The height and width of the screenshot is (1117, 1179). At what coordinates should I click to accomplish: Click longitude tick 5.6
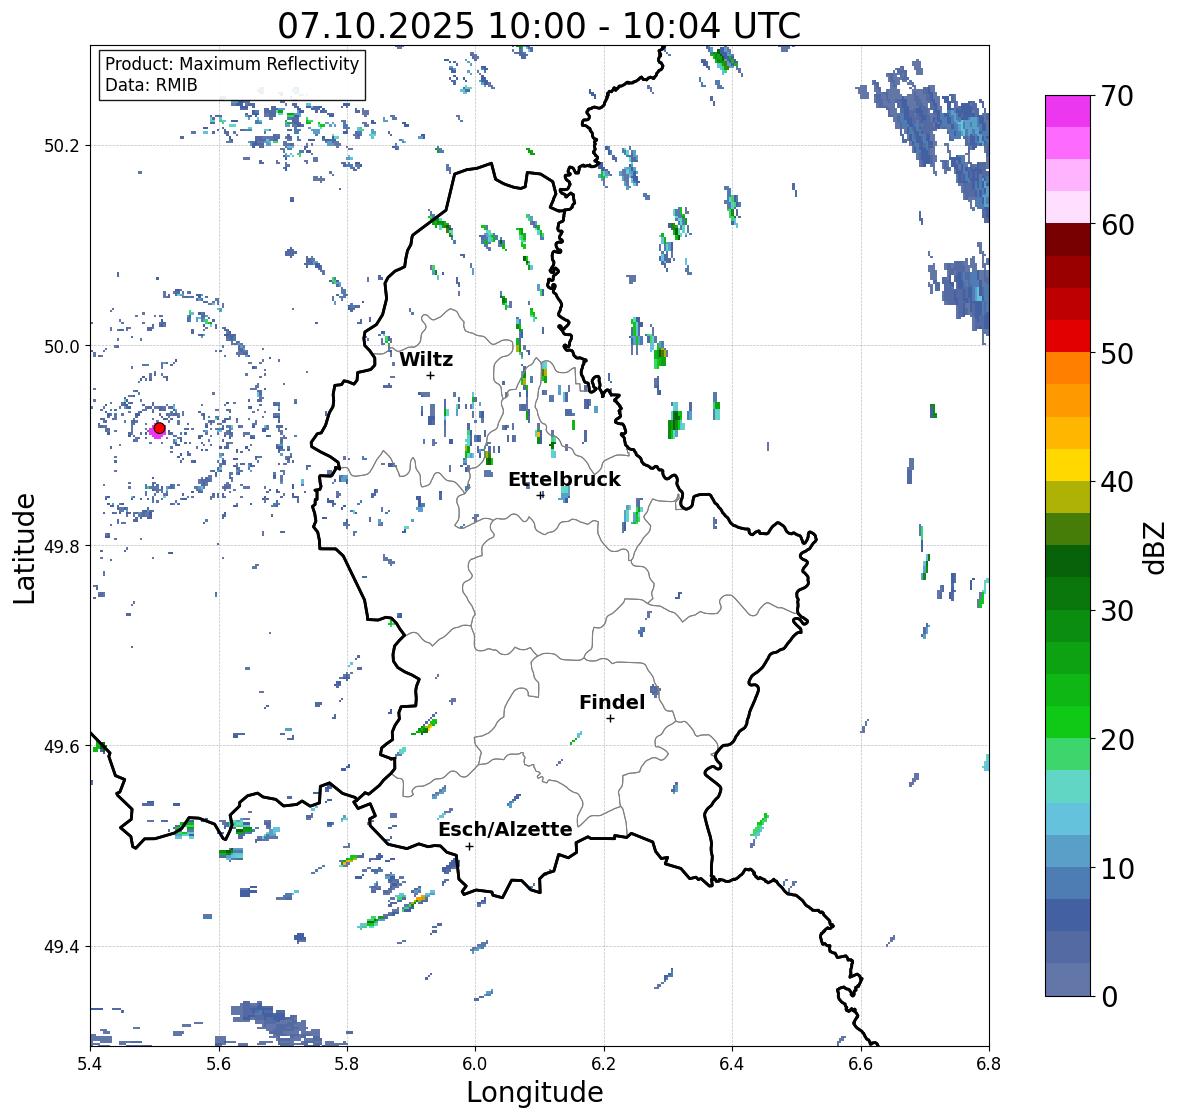point(219,1064)
